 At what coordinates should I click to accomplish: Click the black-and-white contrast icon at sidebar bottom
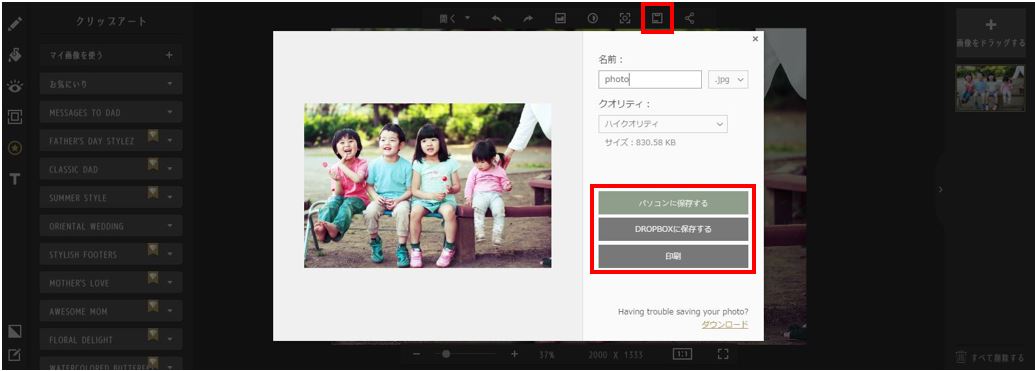(x=15, y=331)
